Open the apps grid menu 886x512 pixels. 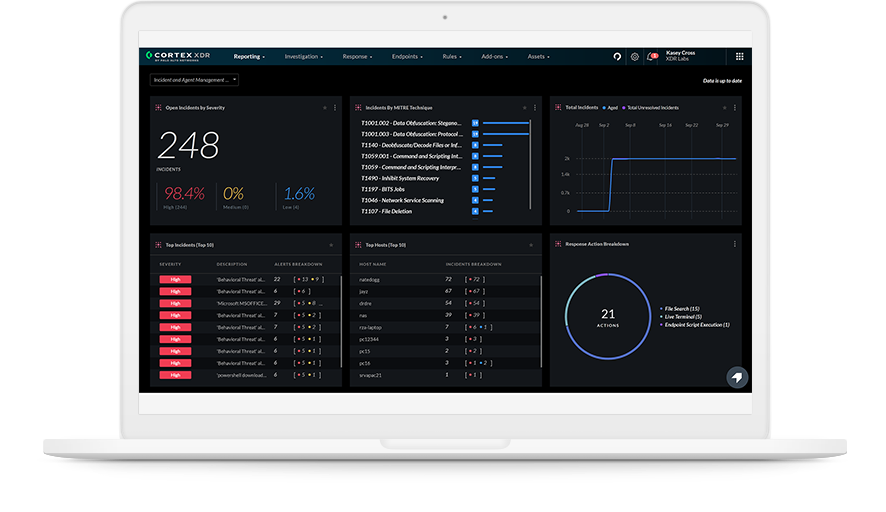pos(739,57)
